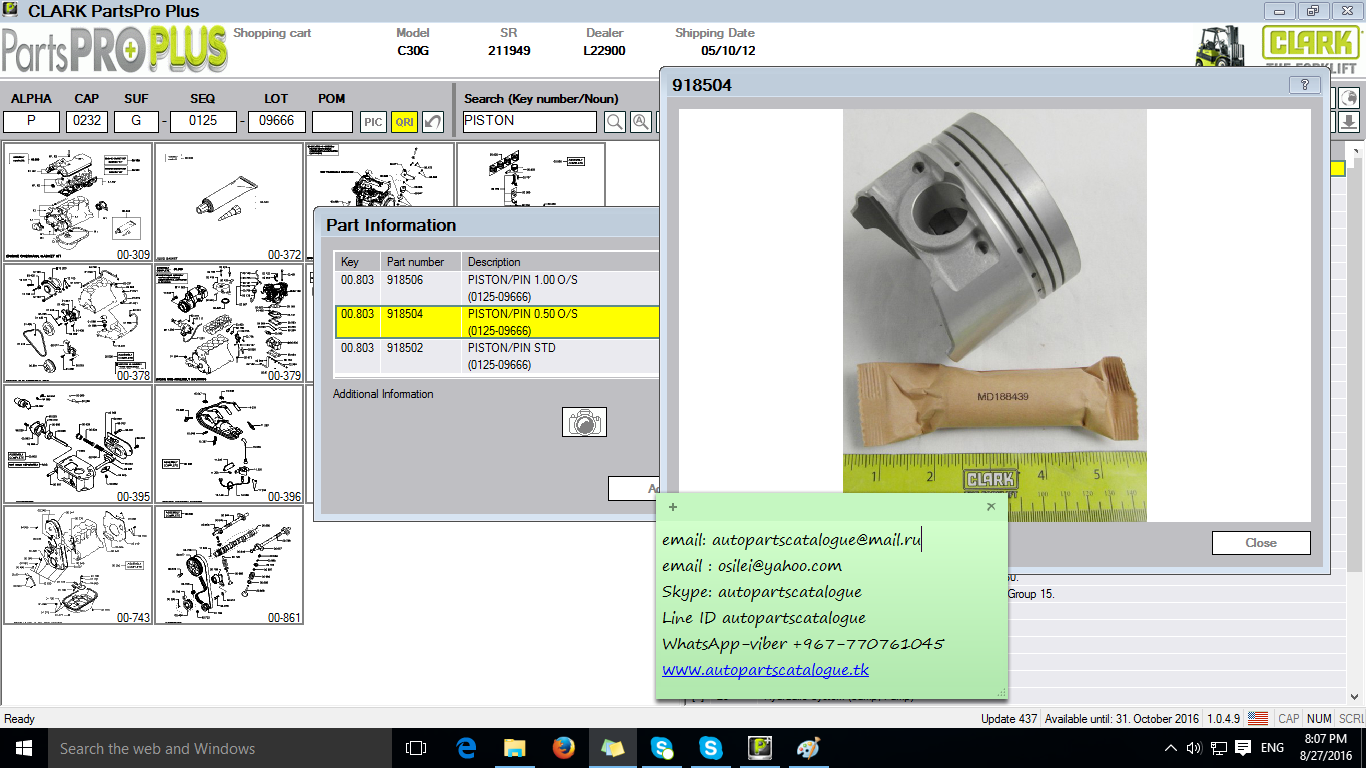Click the Search the web and Windows box

(218, 748)
